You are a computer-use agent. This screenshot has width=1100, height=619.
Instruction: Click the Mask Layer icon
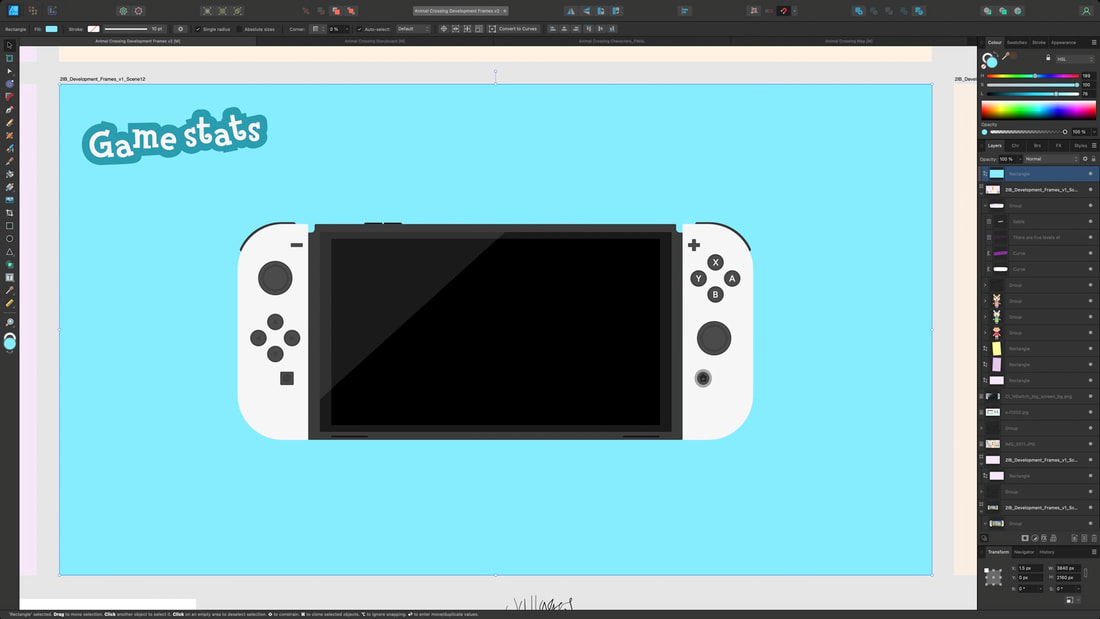coord(1025,538)
